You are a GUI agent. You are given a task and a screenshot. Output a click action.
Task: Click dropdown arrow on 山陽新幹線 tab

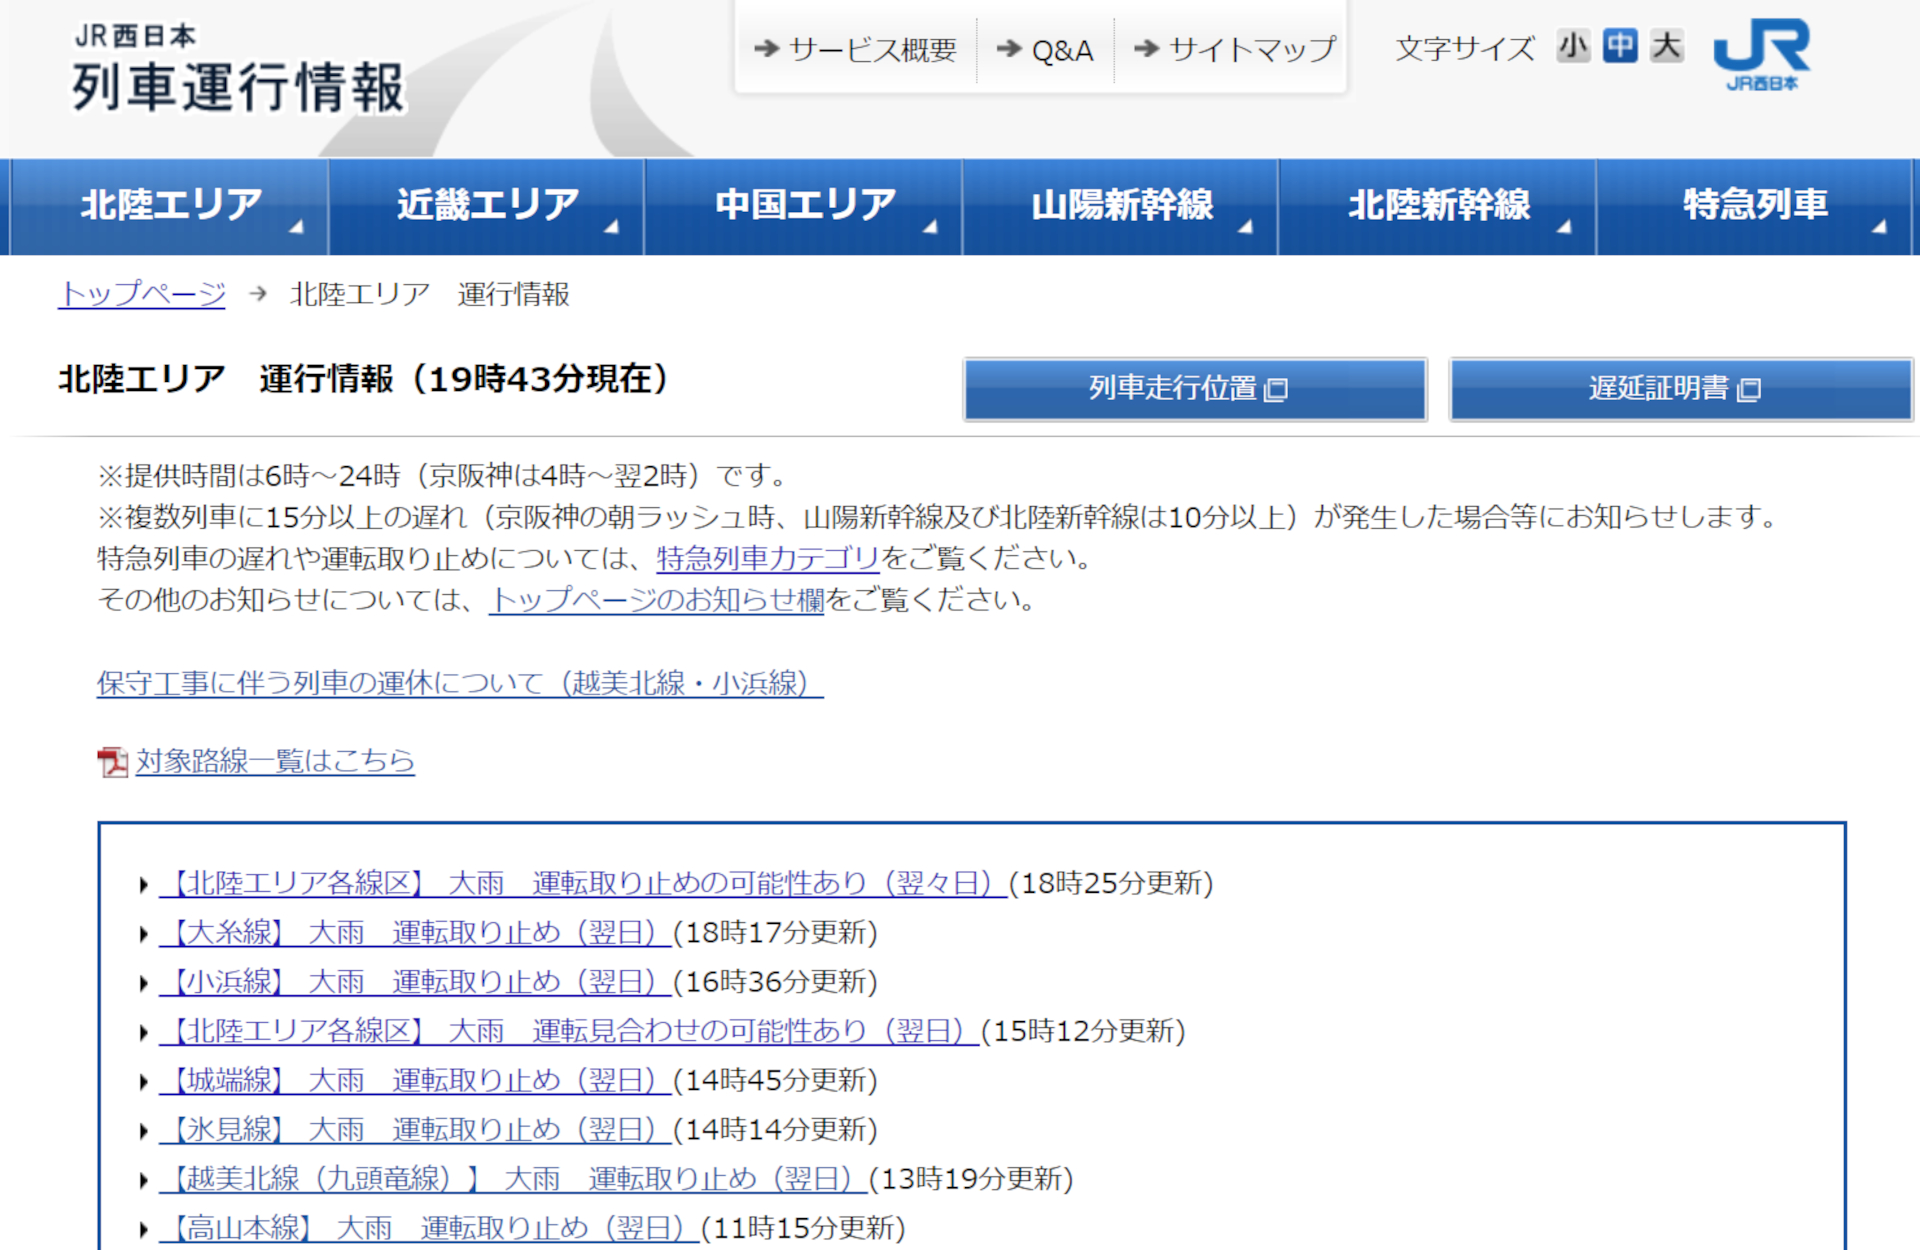pos(1246,228)
